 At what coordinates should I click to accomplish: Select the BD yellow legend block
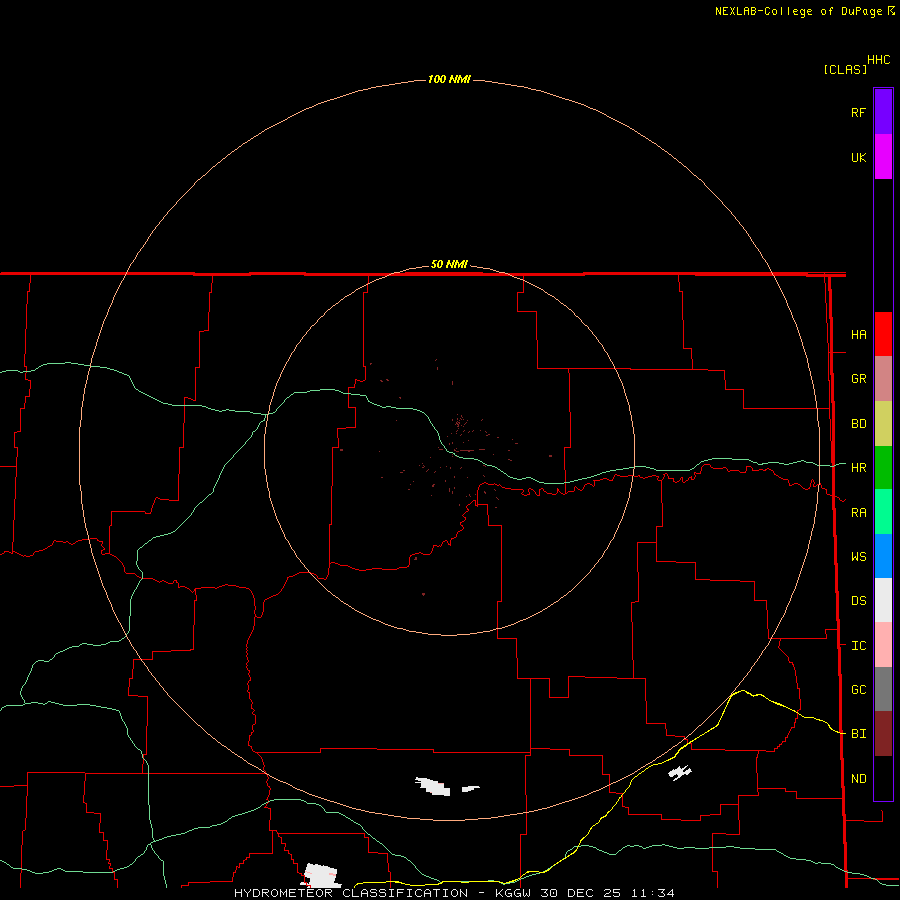point(883,424)
